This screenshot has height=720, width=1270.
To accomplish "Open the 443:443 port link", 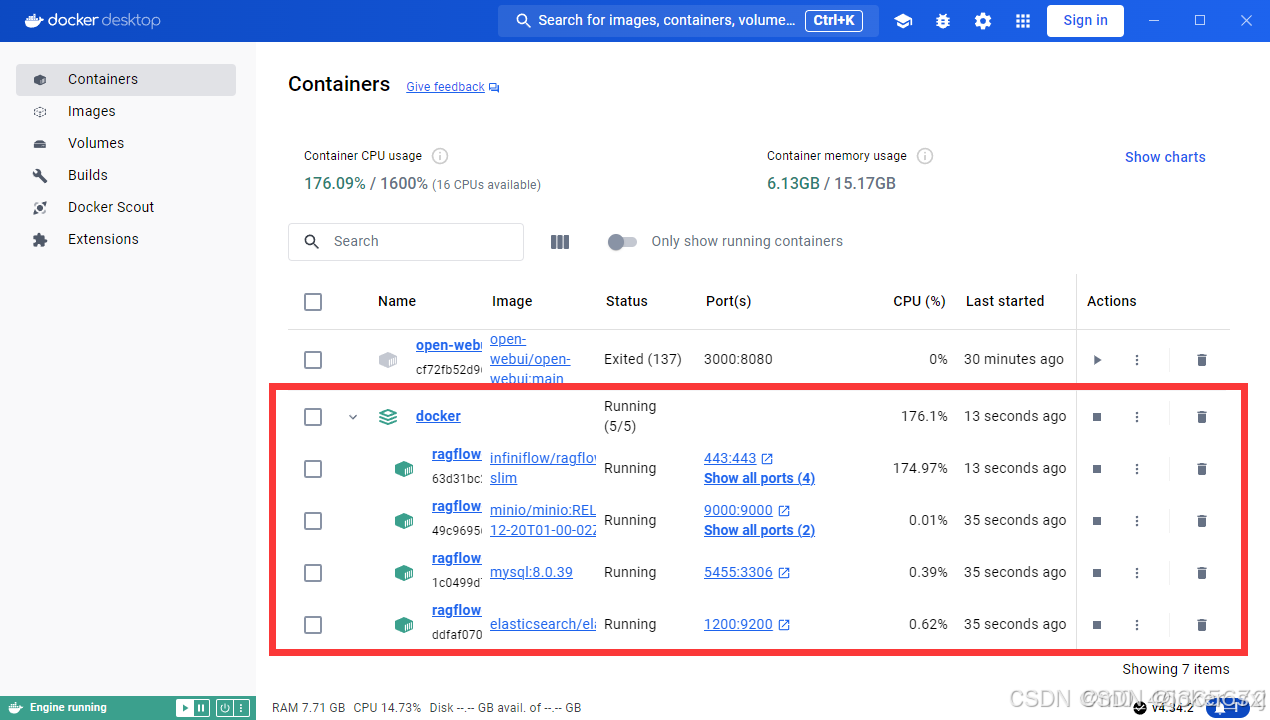I will point(738,459).
